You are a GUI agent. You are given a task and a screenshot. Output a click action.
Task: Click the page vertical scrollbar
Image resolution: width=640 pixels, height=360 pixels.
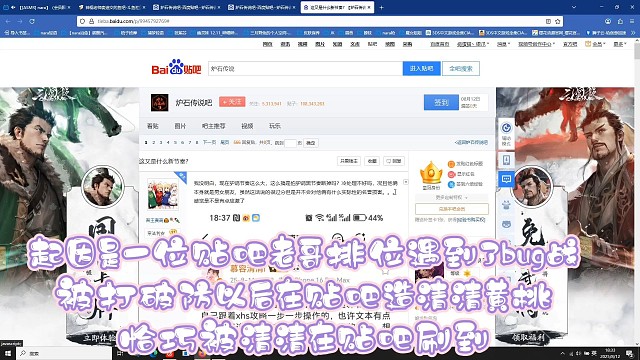pyautogui.click(x=637, y=192)
